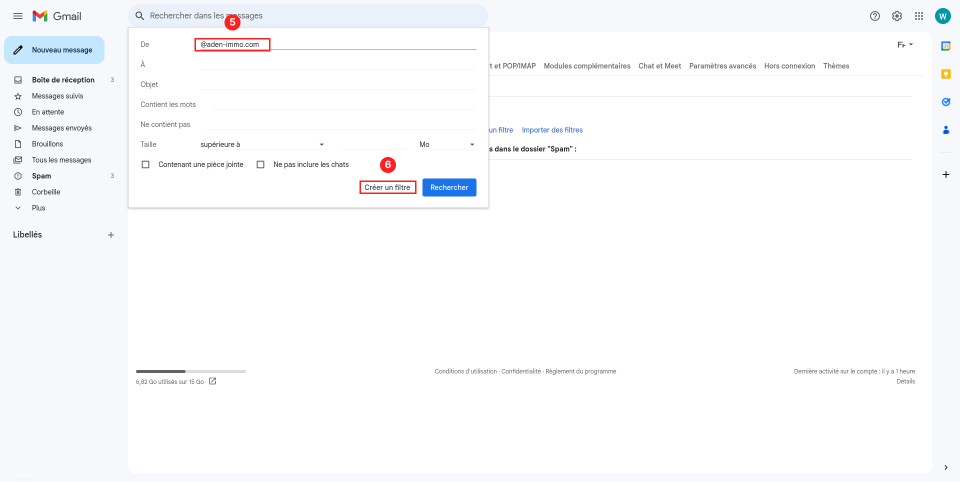The image size is (960, 482).
Task: Open the 'Thèmes' settings tab
Action: pos(836,66)
